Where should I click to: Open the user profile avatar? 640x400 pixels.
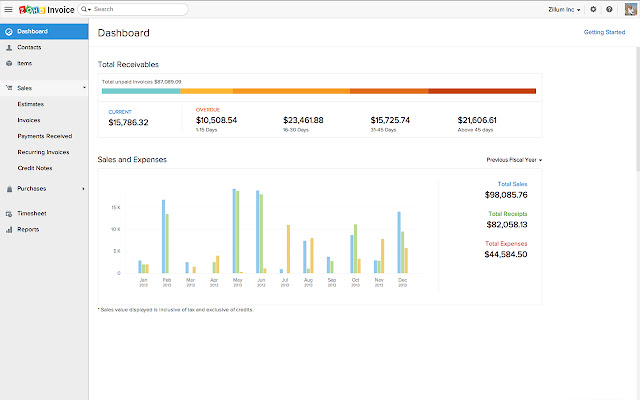(631, 9)
